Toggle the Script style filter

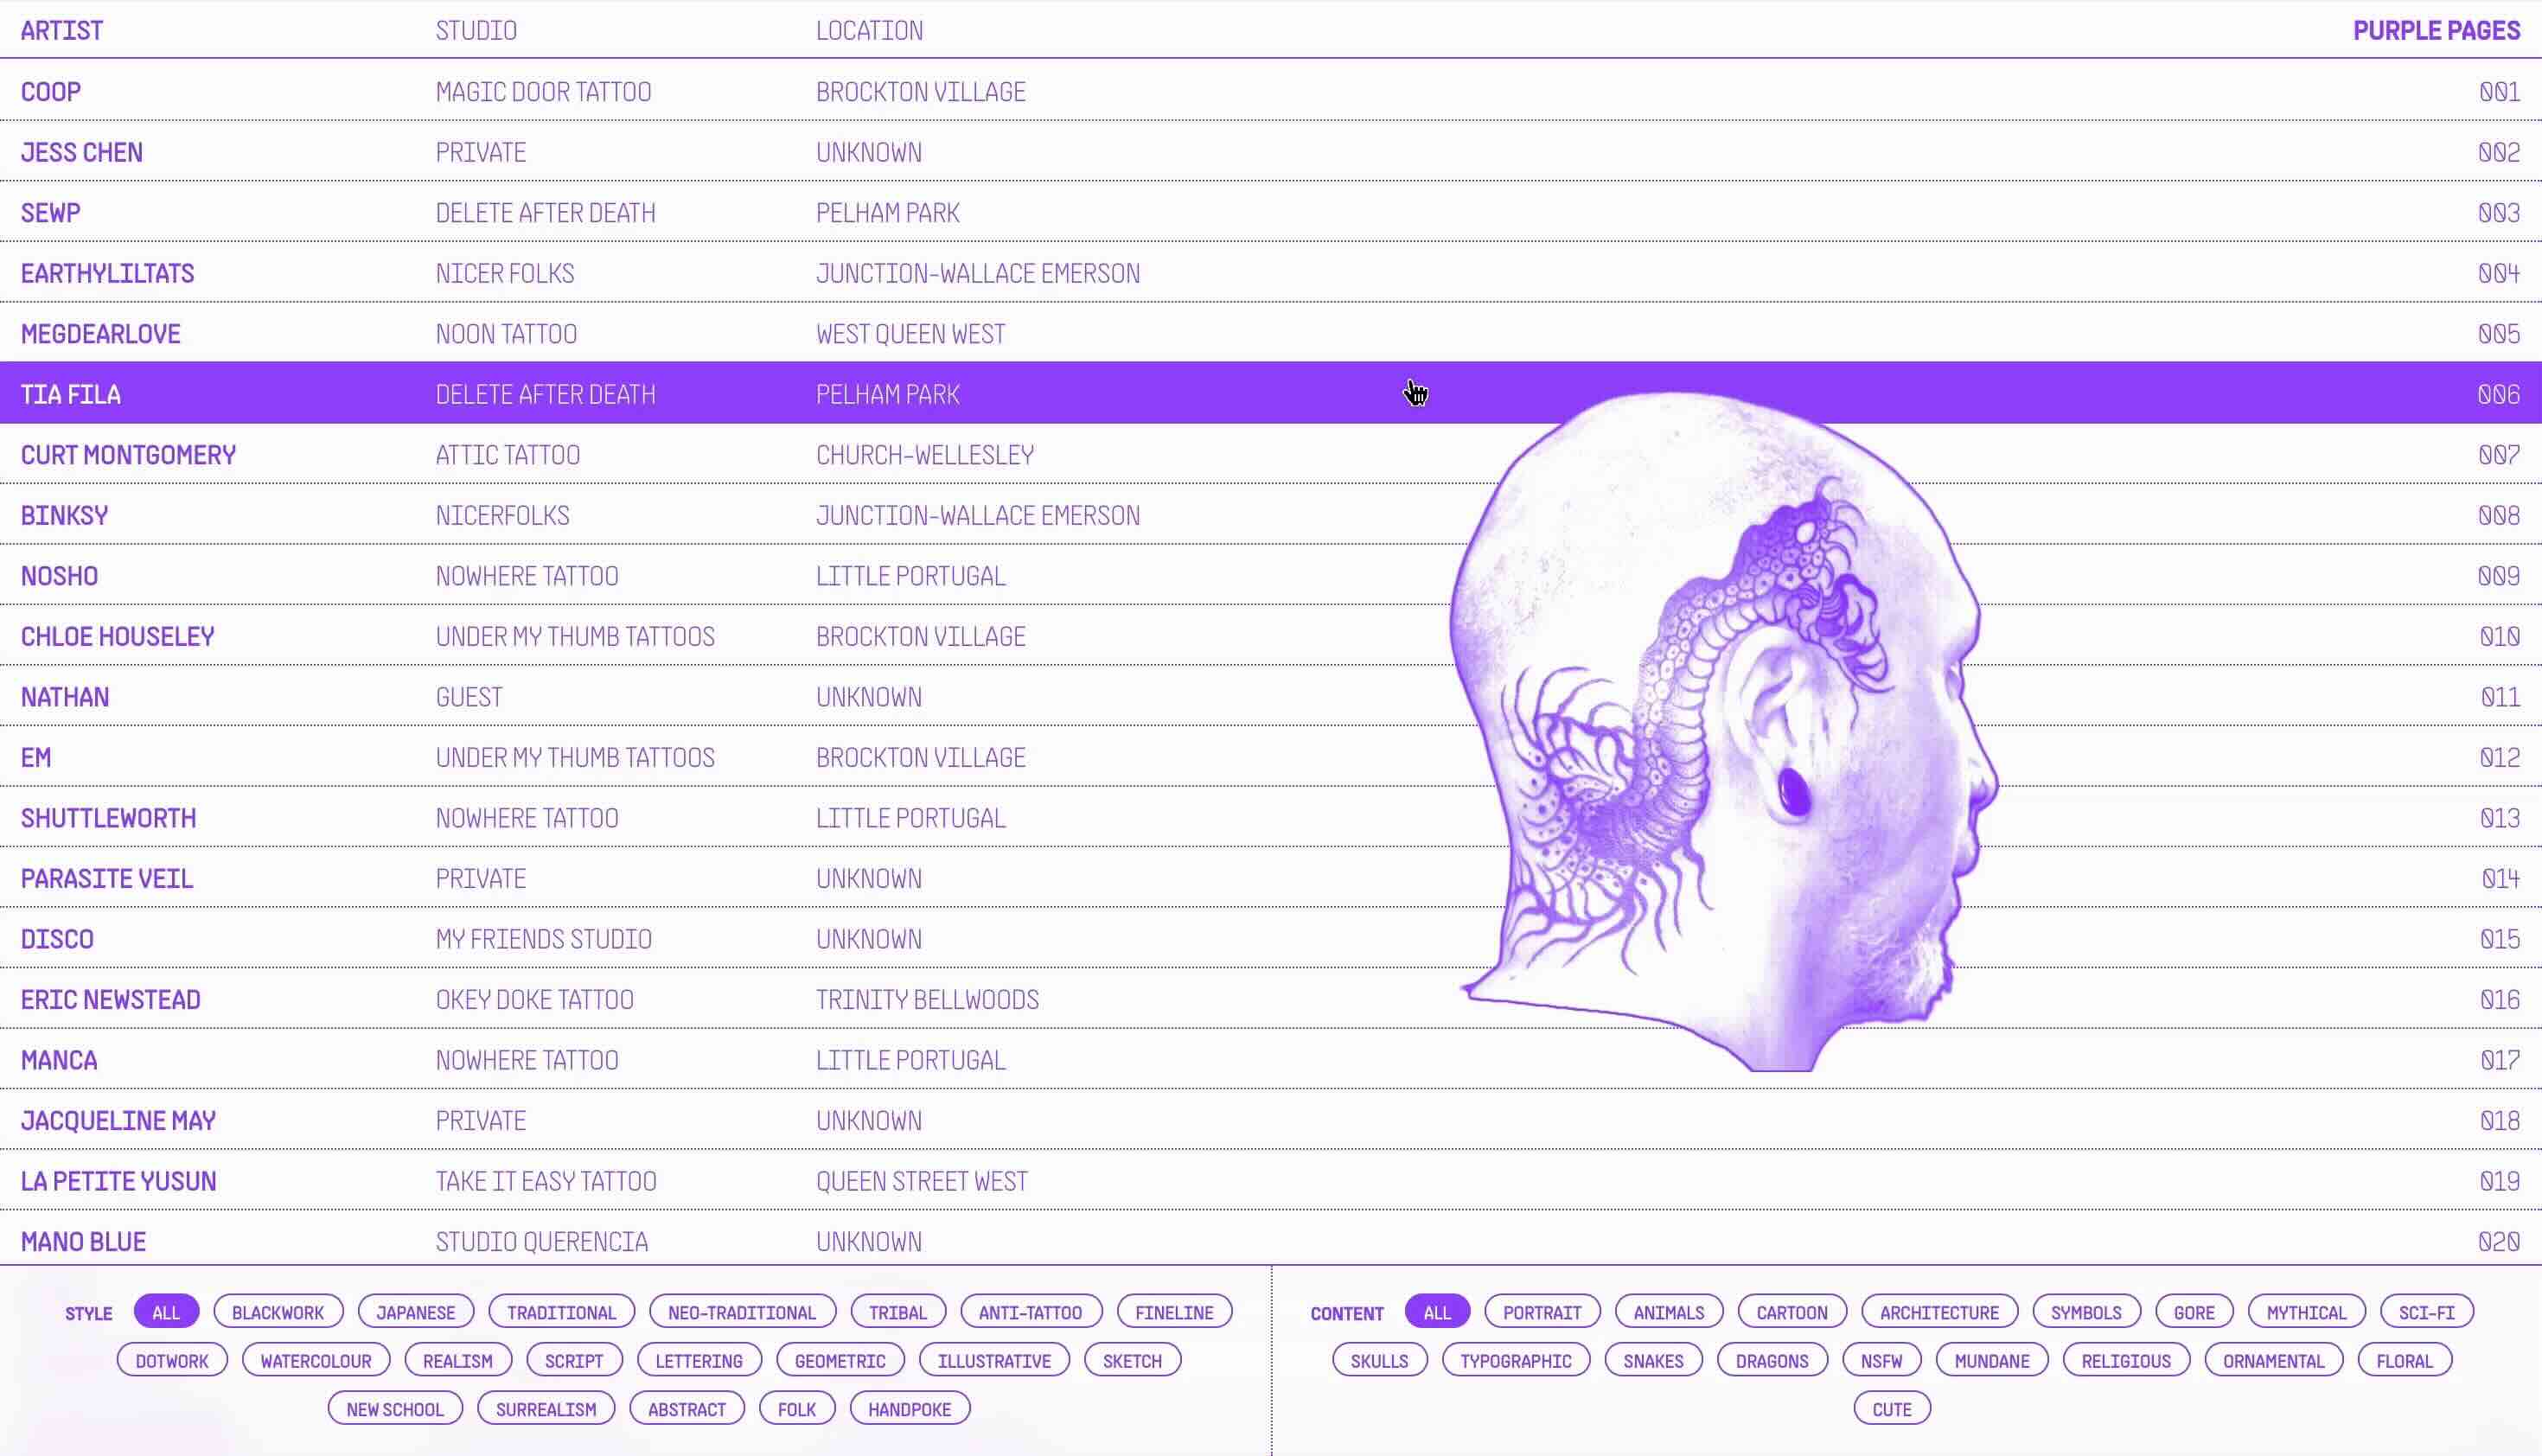(x=574, y=1360)
